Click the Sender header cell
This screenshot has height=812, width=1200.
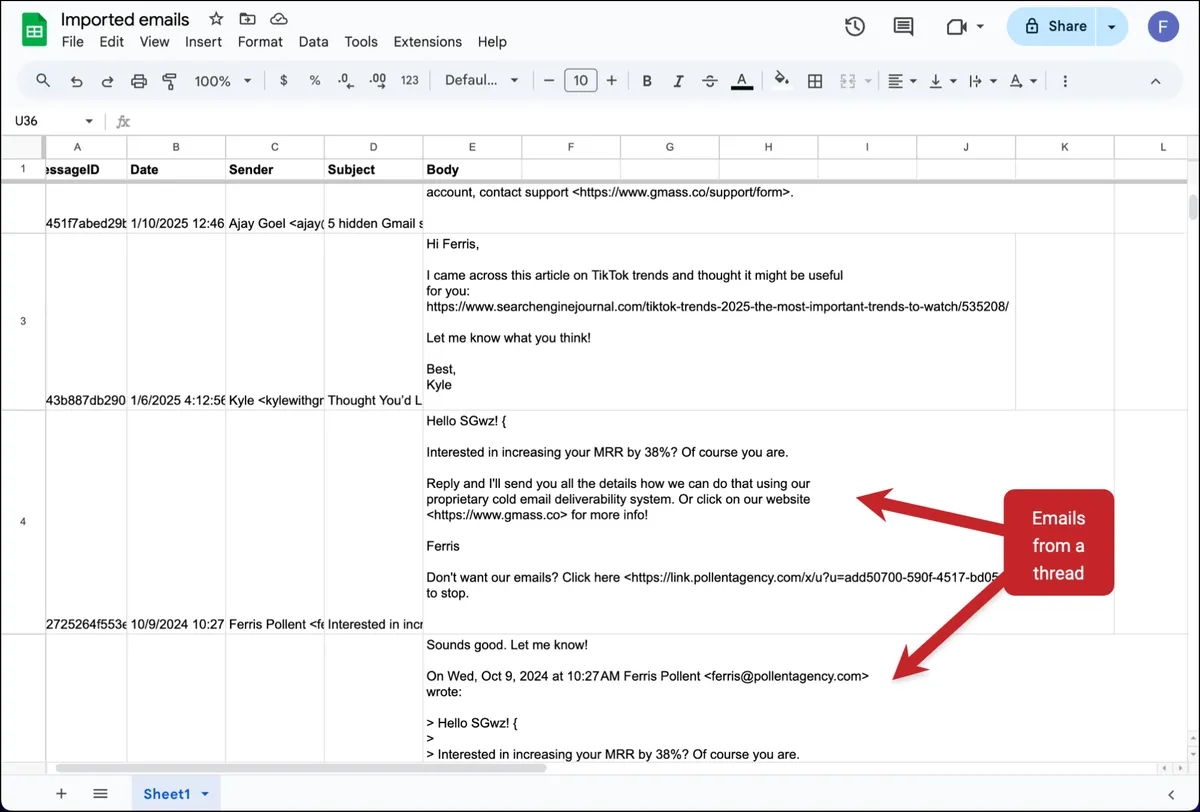(x=275, y=170)
